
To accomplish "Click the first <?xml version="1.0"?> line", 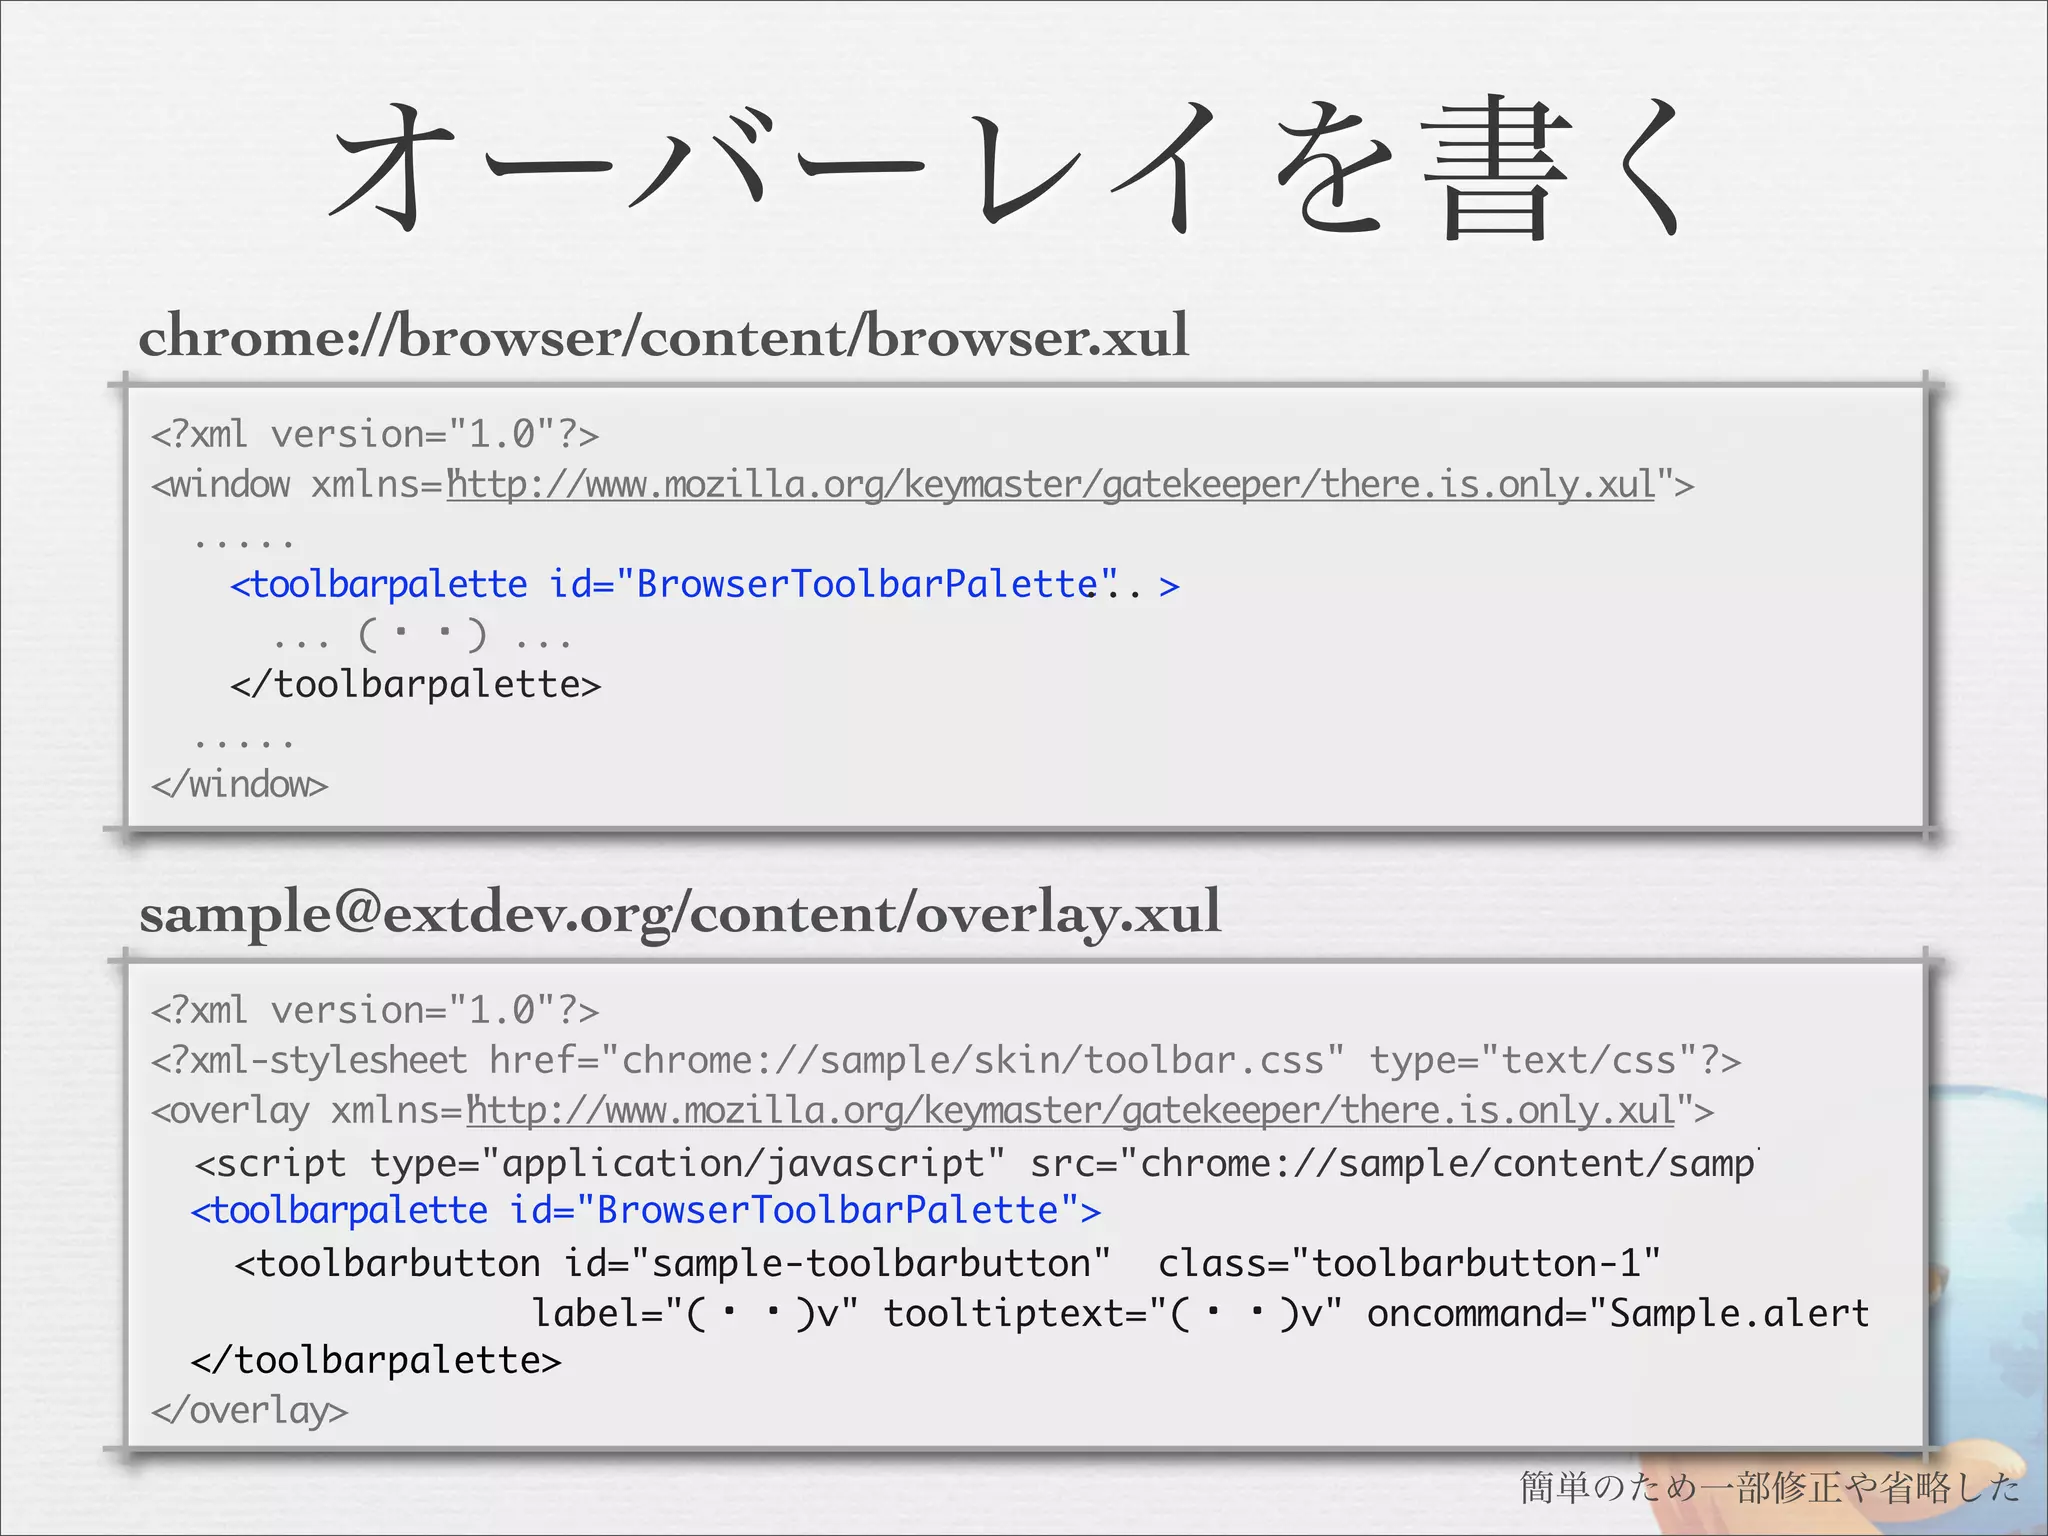I will click(x=375, y=435).
